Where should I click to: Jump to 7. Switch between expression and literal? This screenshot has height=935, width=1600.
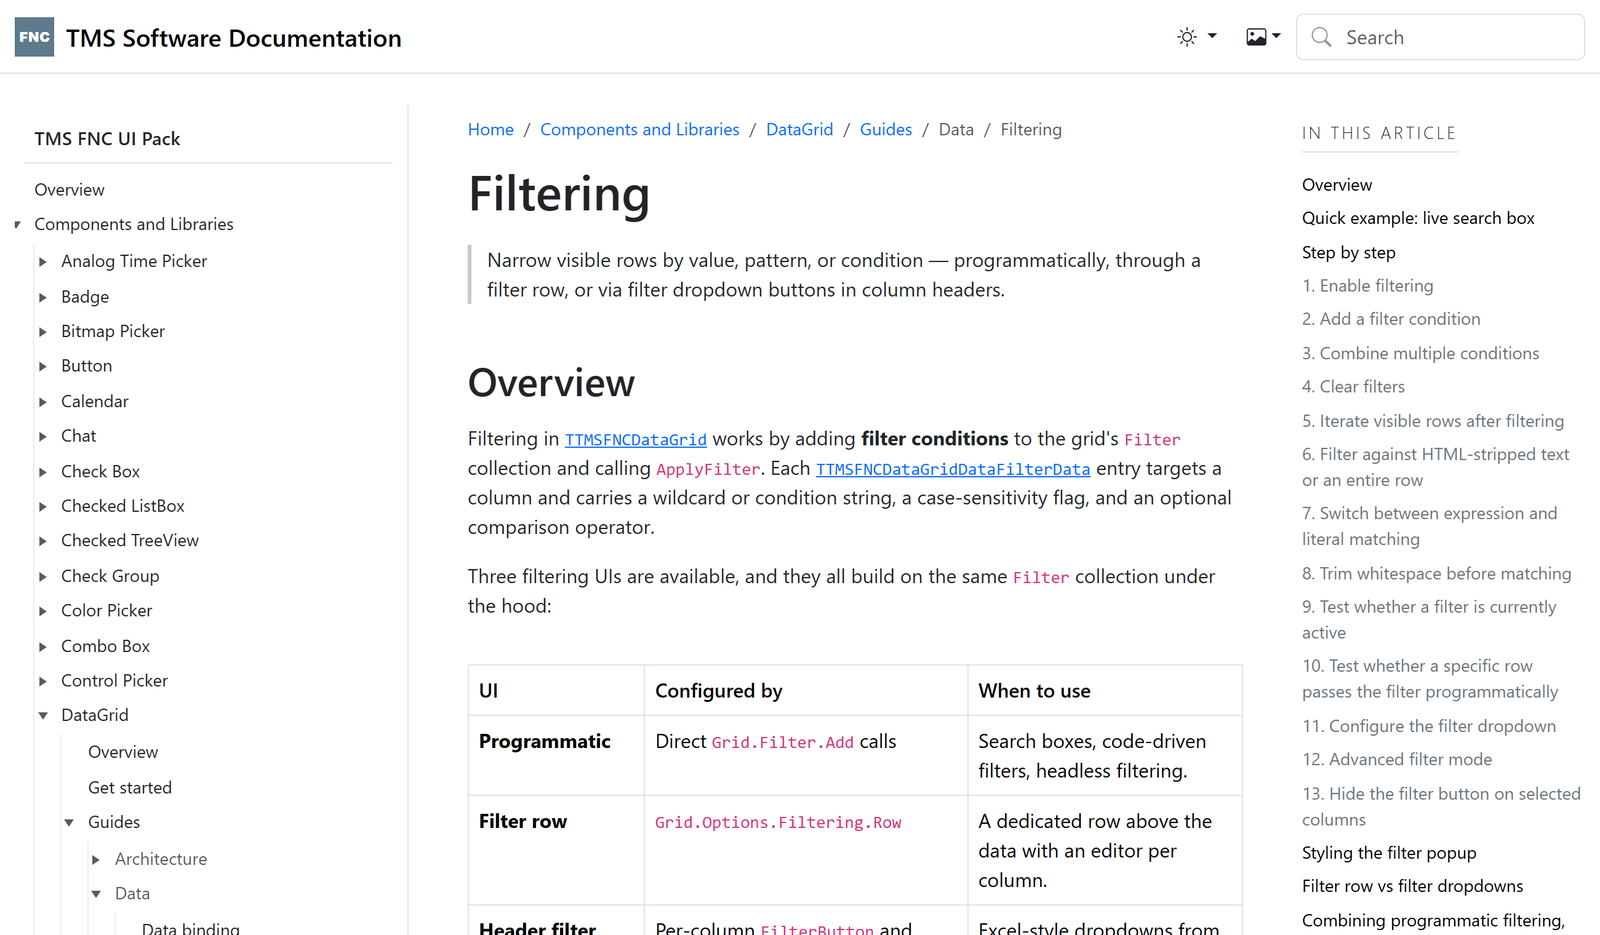[1430, 526]
